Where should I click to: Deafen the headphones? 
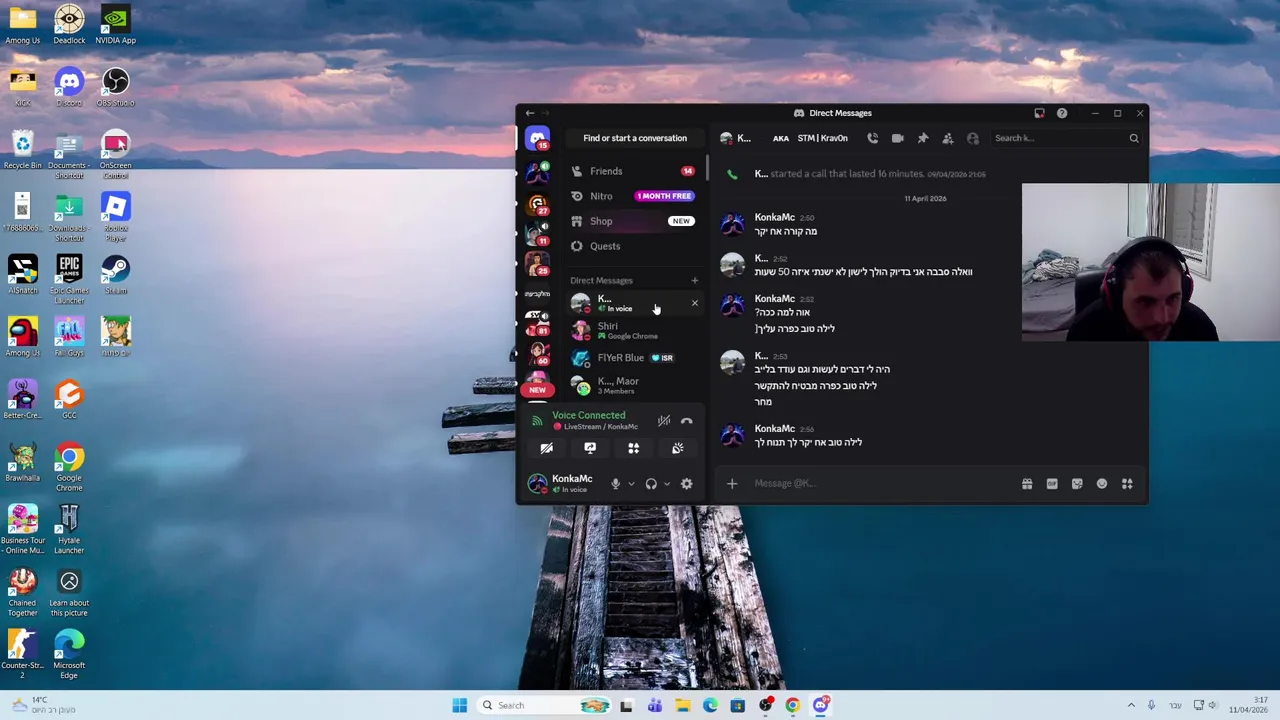pos(651,484)
